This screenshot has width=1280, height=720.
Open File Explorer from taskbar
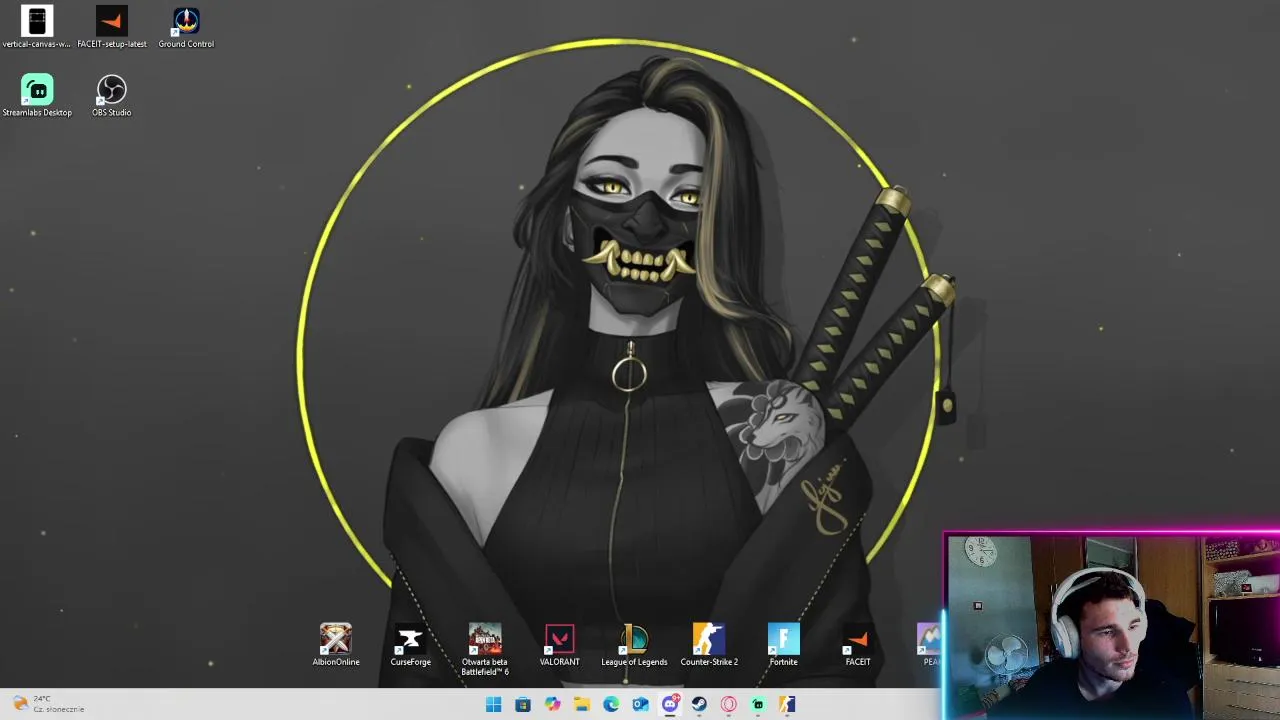[x=581, y=705]
